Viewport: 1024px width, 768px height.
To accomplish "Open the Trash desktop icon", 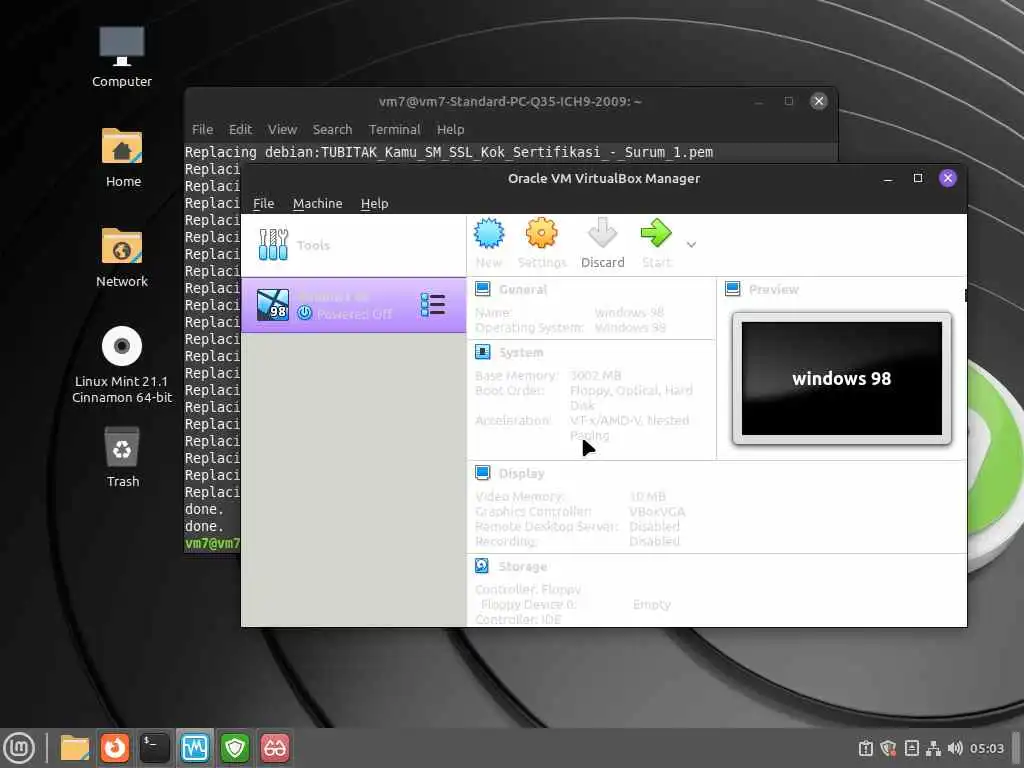I will coord(122,457).
